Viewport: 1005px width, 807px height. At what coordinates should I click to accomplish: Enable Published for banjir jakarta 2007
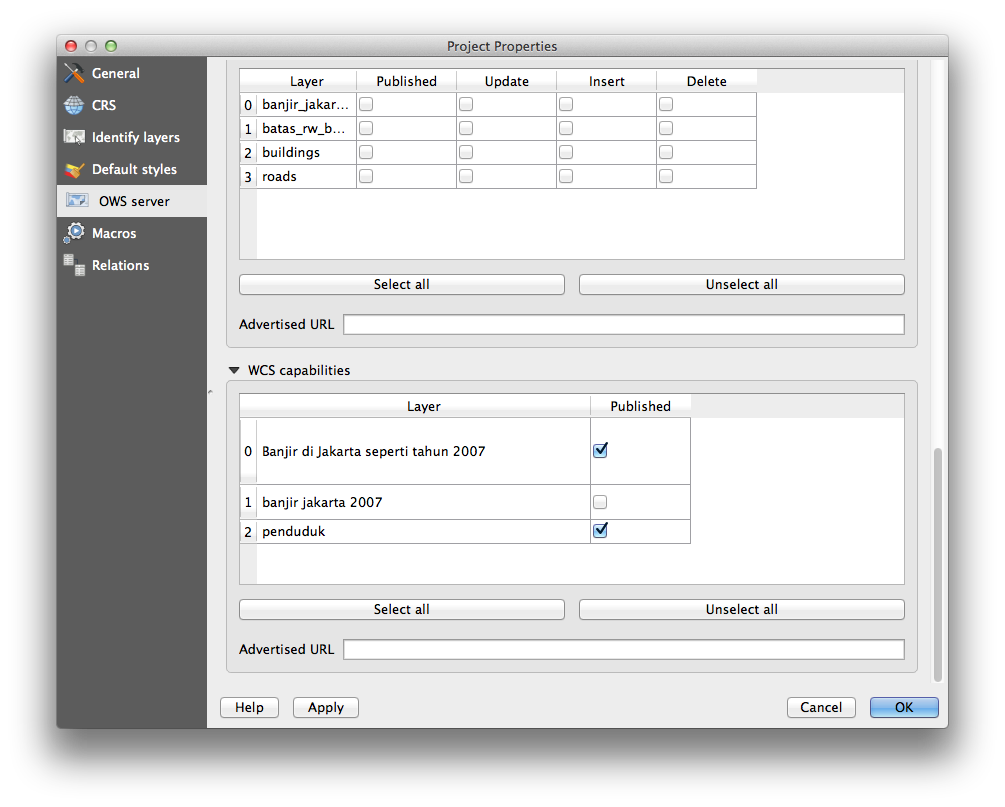click(600, 502)
